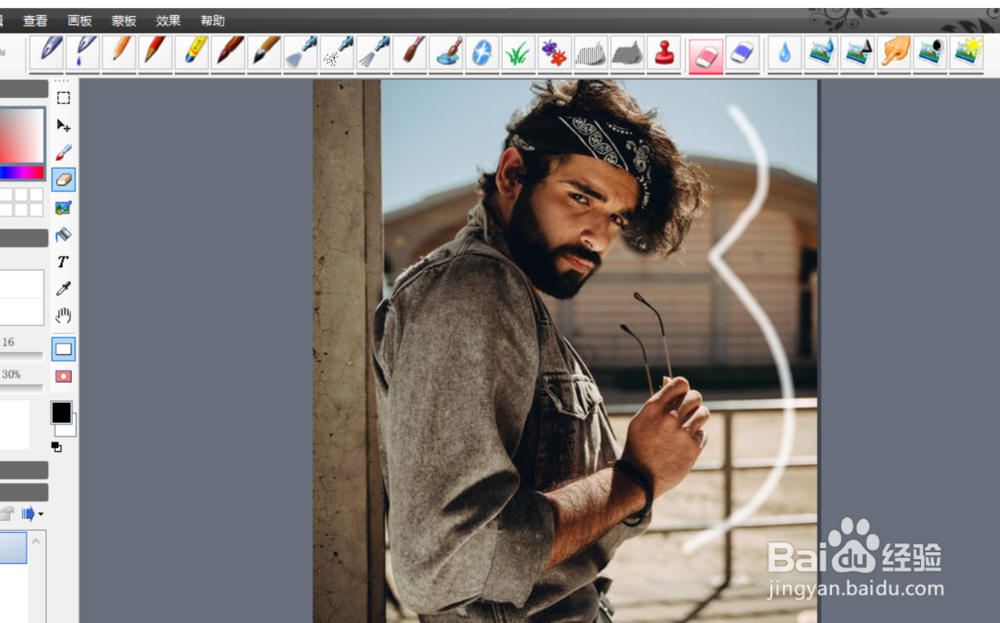This screenshot has height=623, width=1000.
Task: Select the blue eraser in top toolbar
Action: tap(742, 54)
